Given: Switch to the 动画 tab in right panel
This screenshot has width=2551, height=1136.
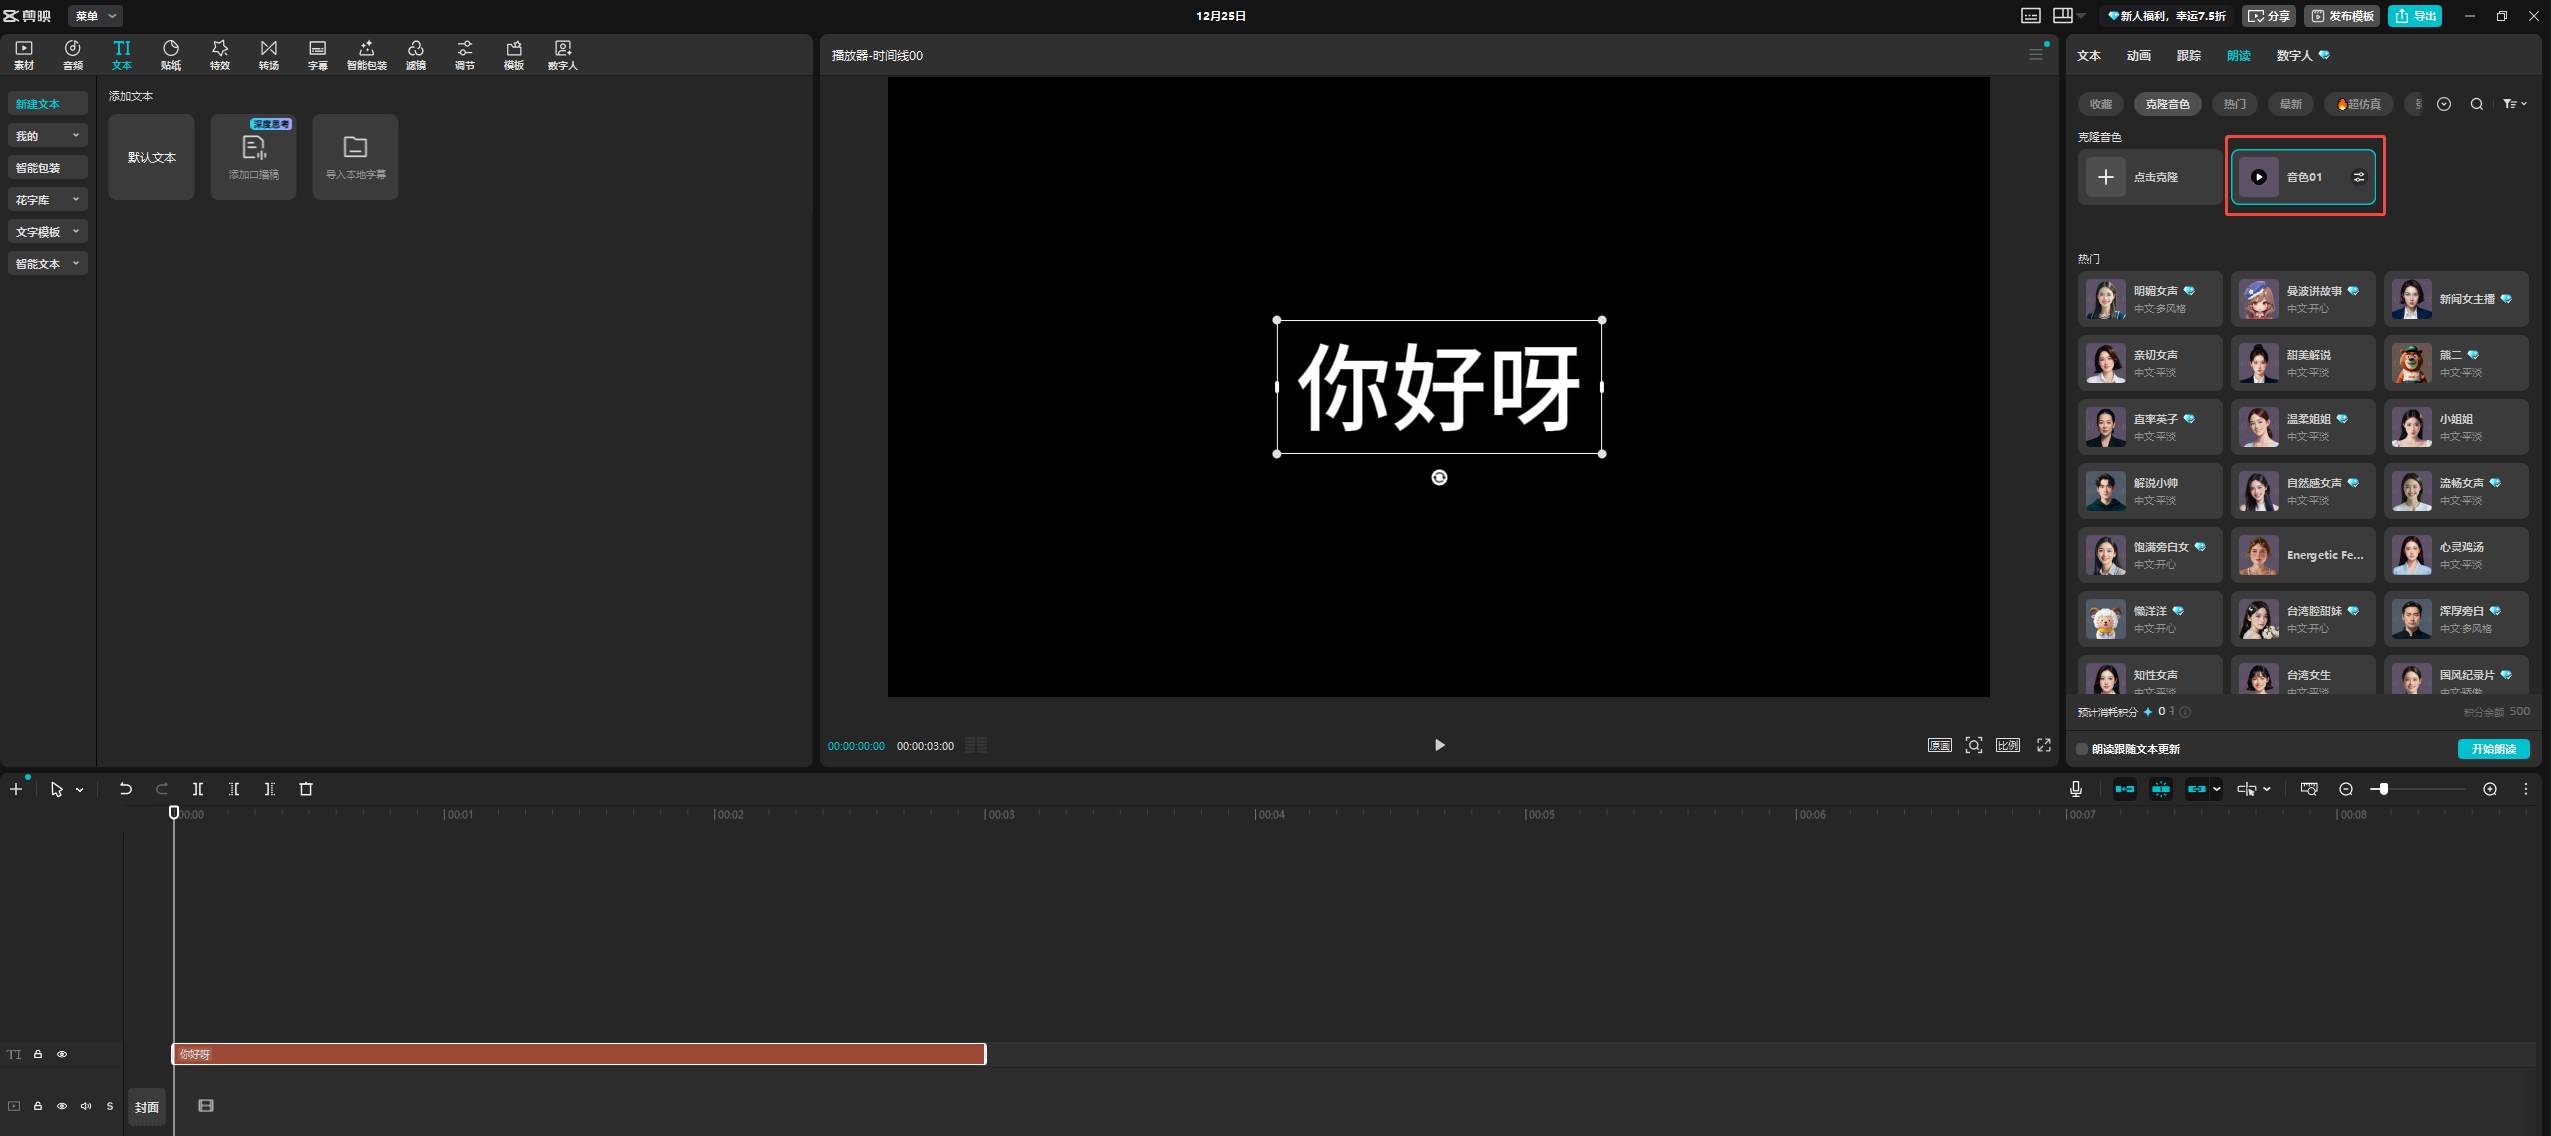Looking at the screenshot, I should (x=2138, y=56).
